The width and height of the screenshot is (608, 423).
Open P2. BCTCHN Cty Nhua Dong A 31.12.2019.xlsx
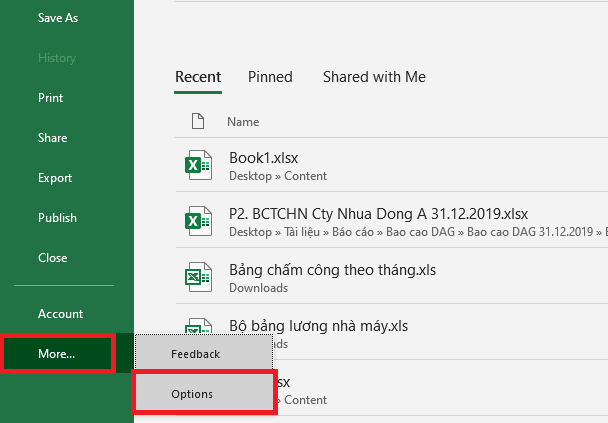pos(392,220)
